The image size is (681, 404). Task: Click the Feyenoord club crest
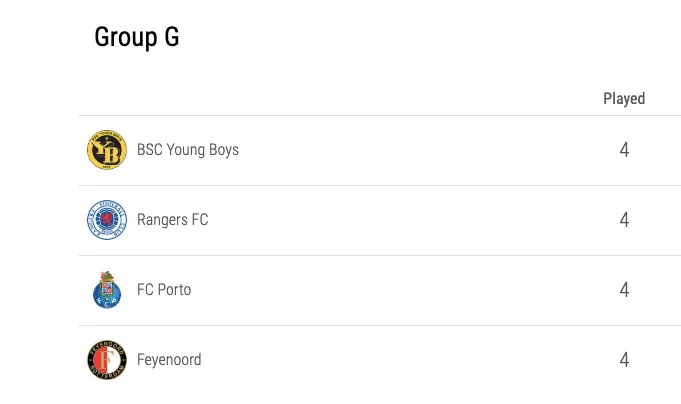click(107, 360)
